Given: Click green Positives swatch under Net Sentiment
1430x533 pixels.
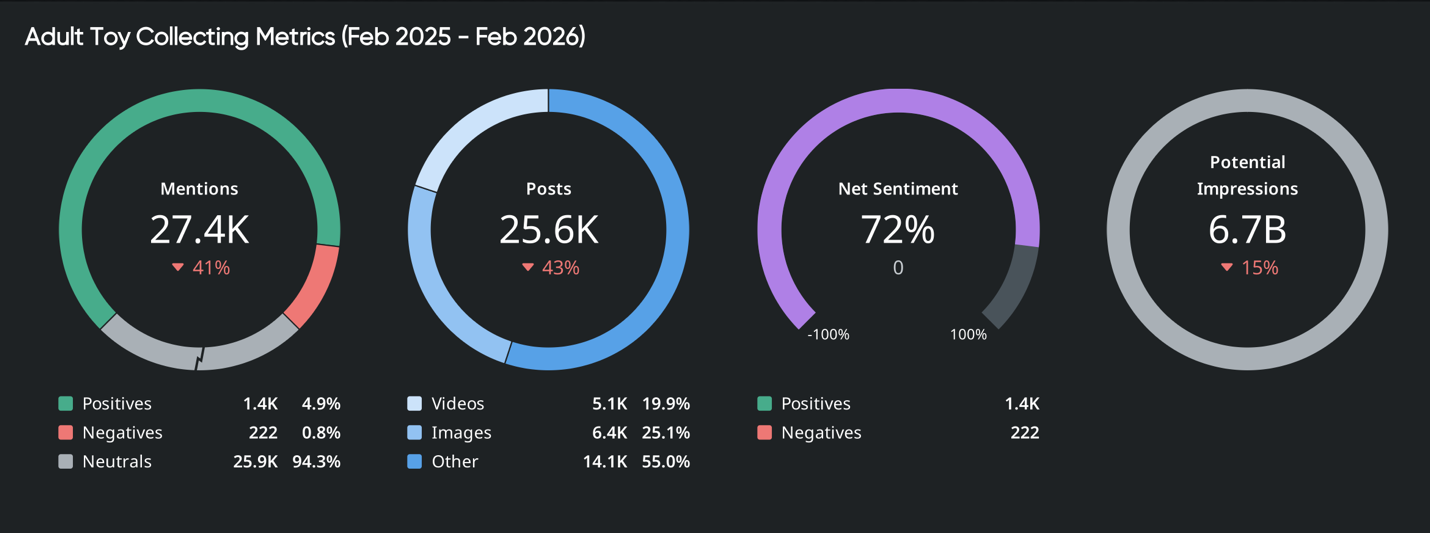Looking at the screenshot, I should [x=765, y=404].
